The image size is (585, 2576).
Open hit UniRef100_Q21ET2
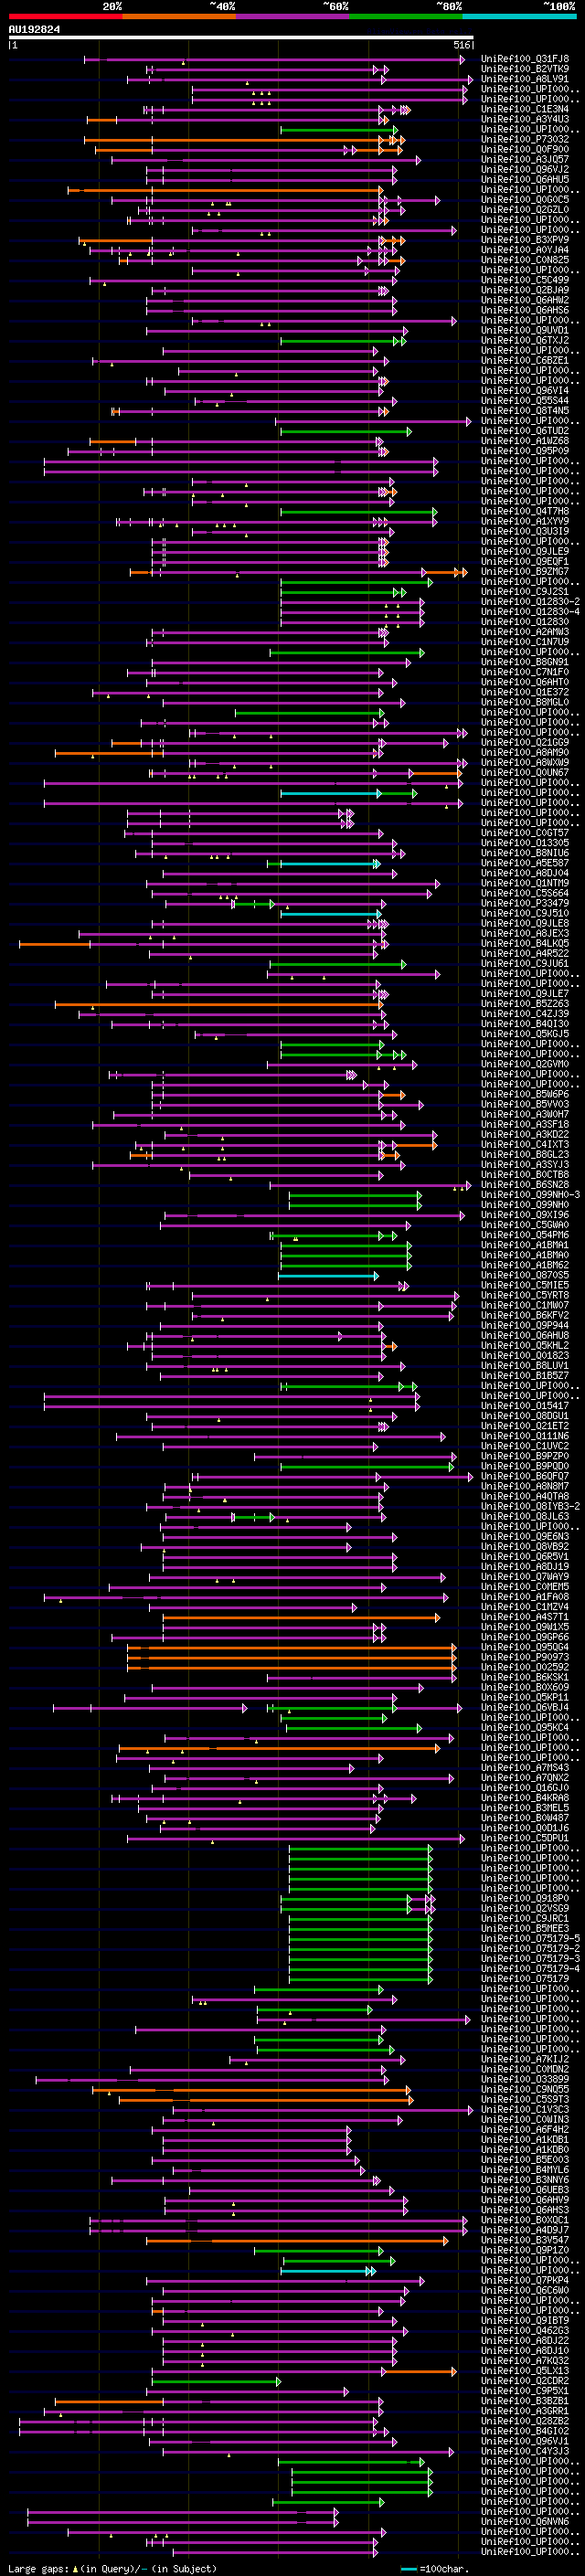(525, 1426)
